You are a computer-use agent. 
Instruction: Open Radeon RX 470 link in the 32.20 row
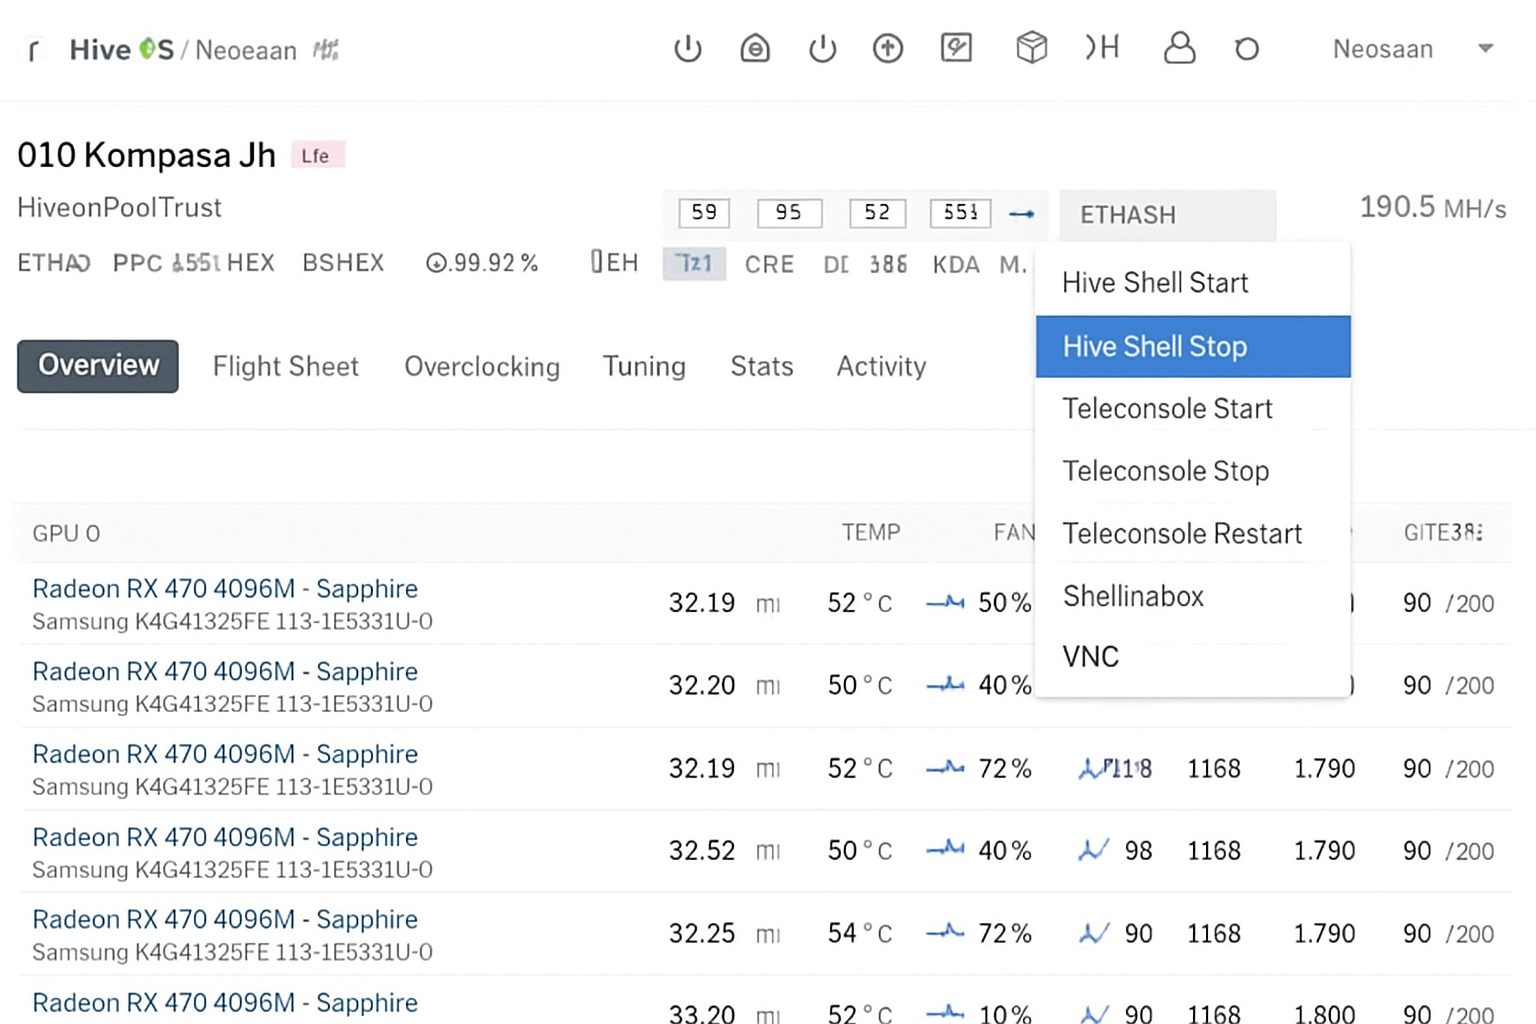click(x=225, y=672)
